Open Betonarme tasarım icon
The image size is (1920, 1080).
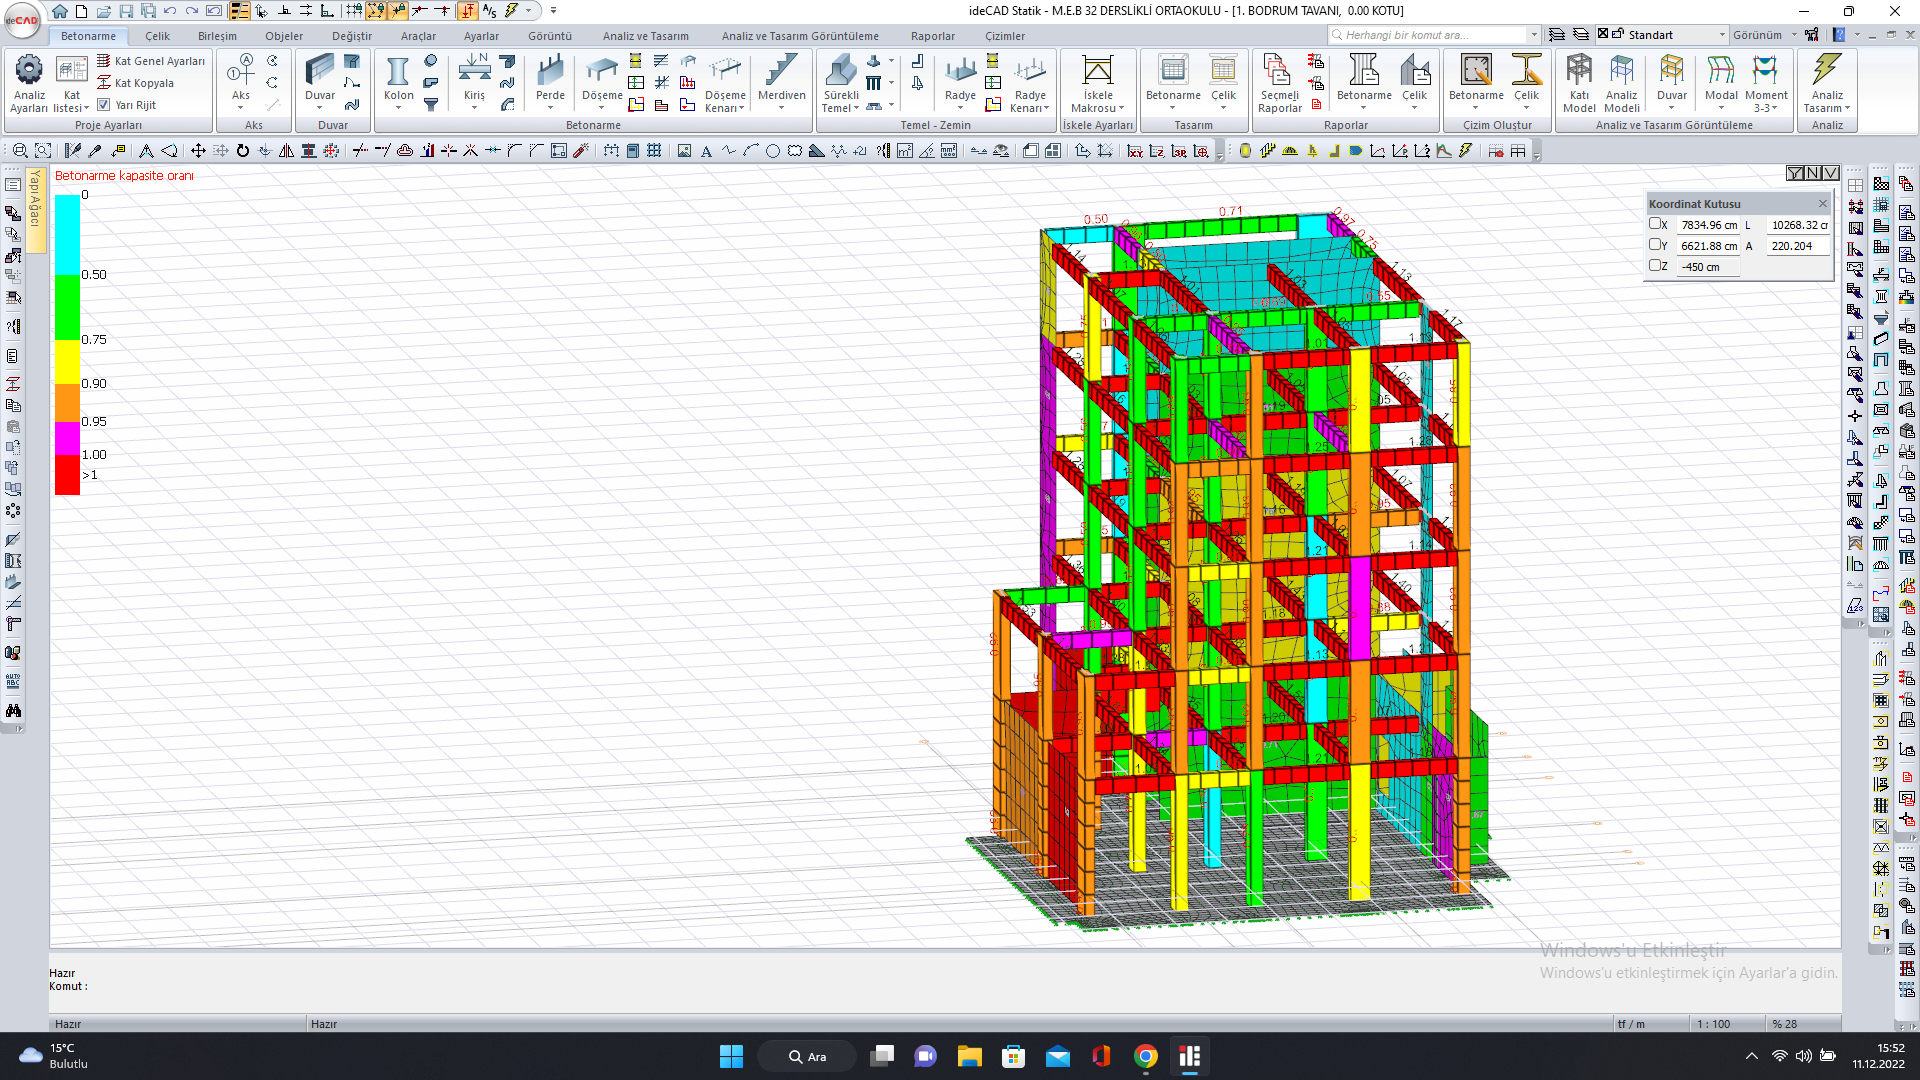[x=1173, y=80]
